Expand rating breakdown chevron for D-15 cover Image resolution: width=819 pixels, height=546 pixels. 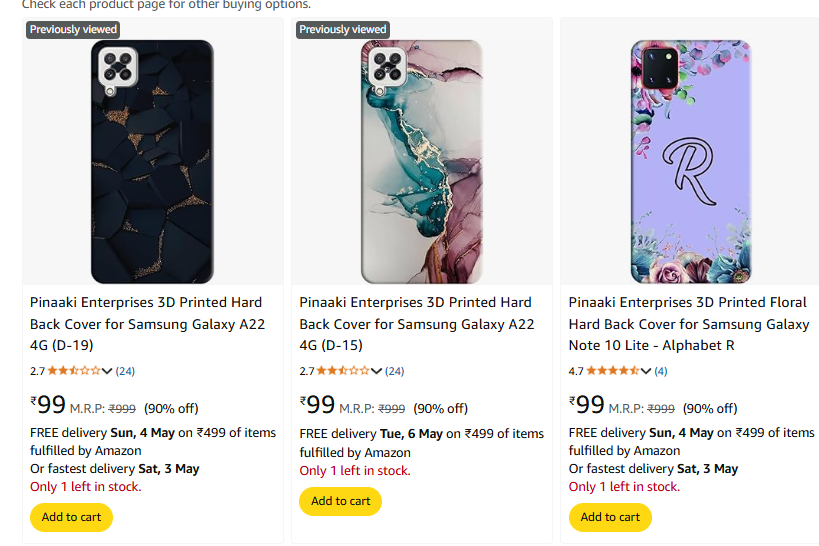click(377, 371)
